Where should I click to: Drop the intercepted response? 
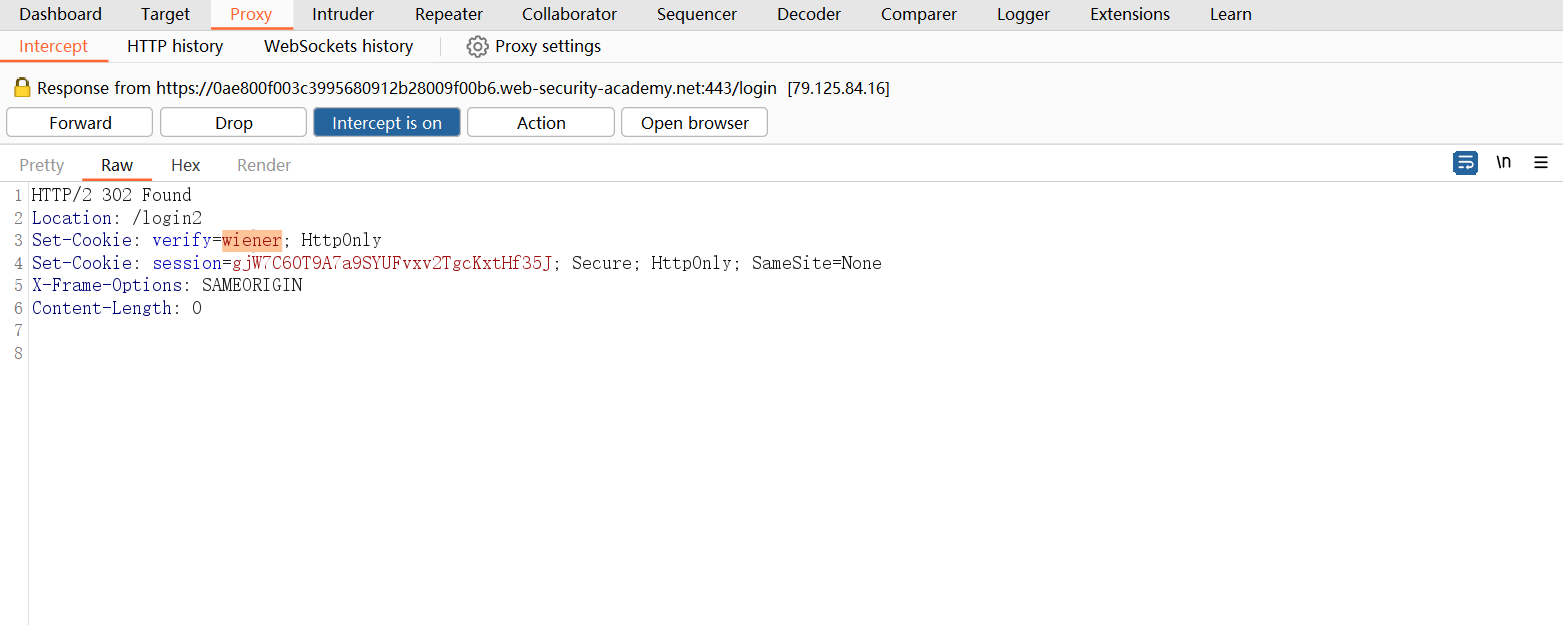(x=233, y=123)
